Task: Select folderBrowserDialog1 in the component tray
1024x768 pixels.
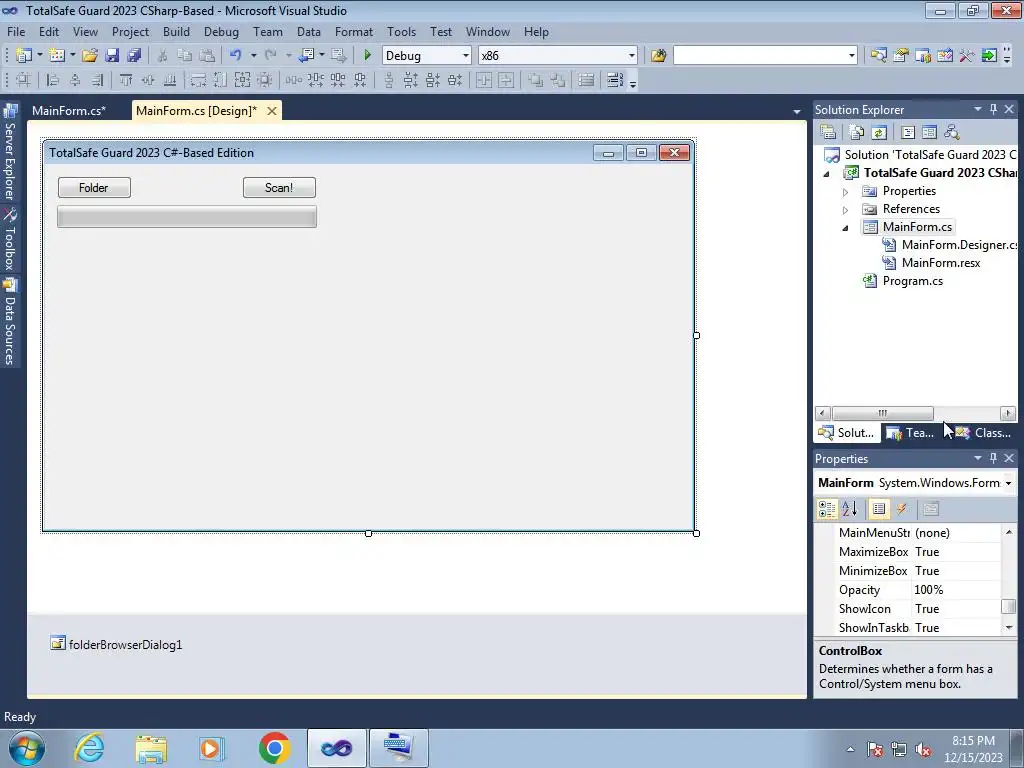Action: pyautogui.click(x=116, y=645)
